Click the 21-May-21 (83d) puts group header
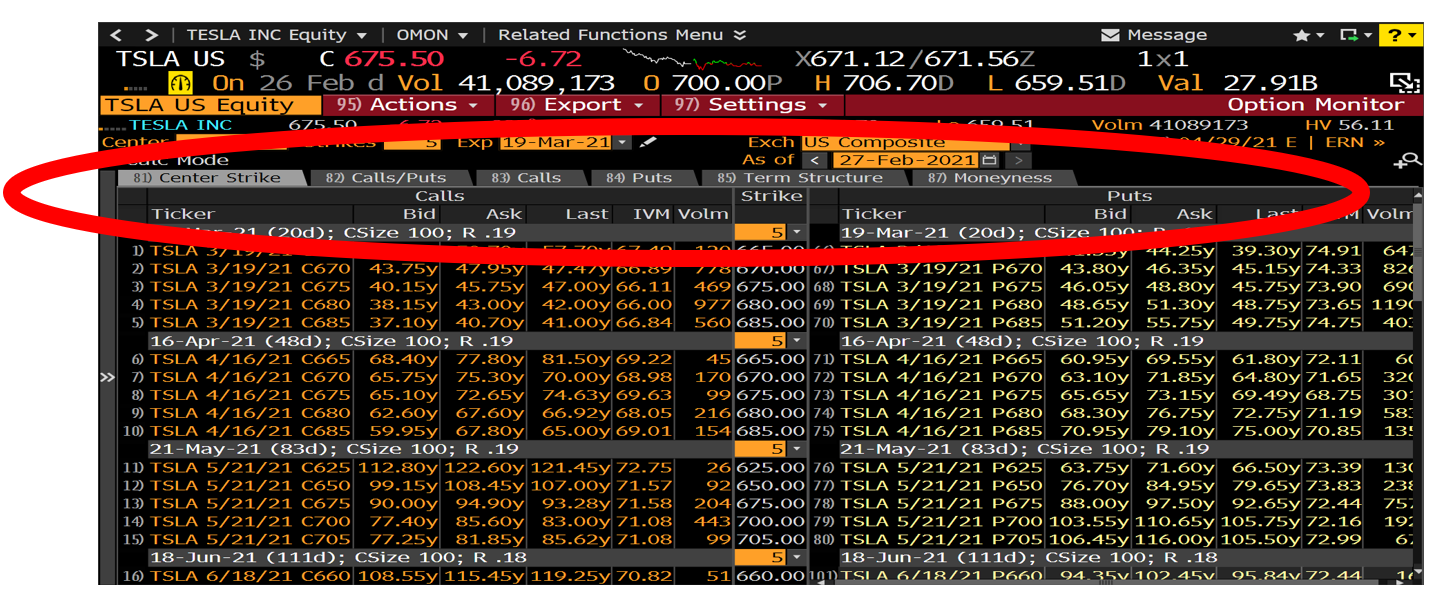1437x592 pixels. point(1125,449)
